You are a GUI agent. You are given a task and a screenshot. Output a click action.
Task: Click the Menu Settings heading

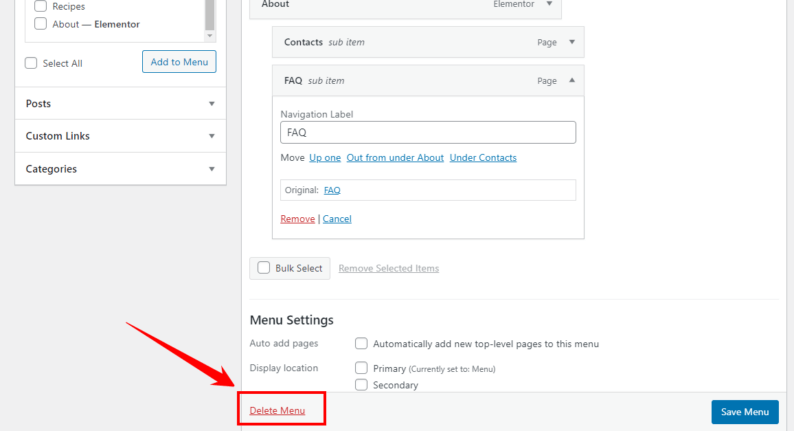click(292, 320)
